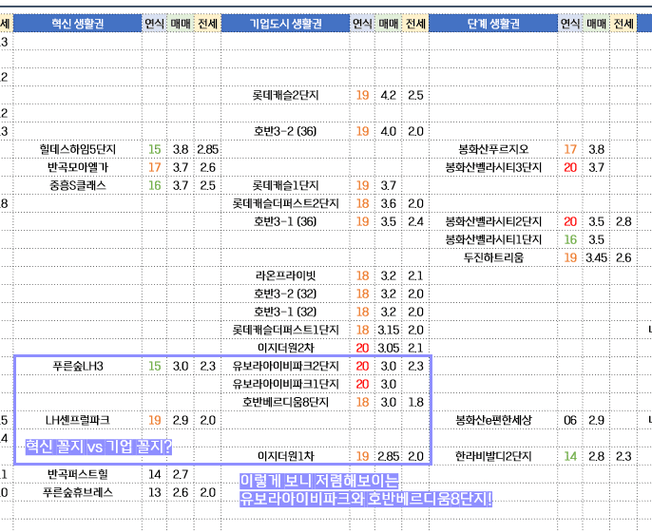Select the 봉화산벨라시티3단지 cell
Viewport: 652px width, 531px height.
[x=494, y=168]
